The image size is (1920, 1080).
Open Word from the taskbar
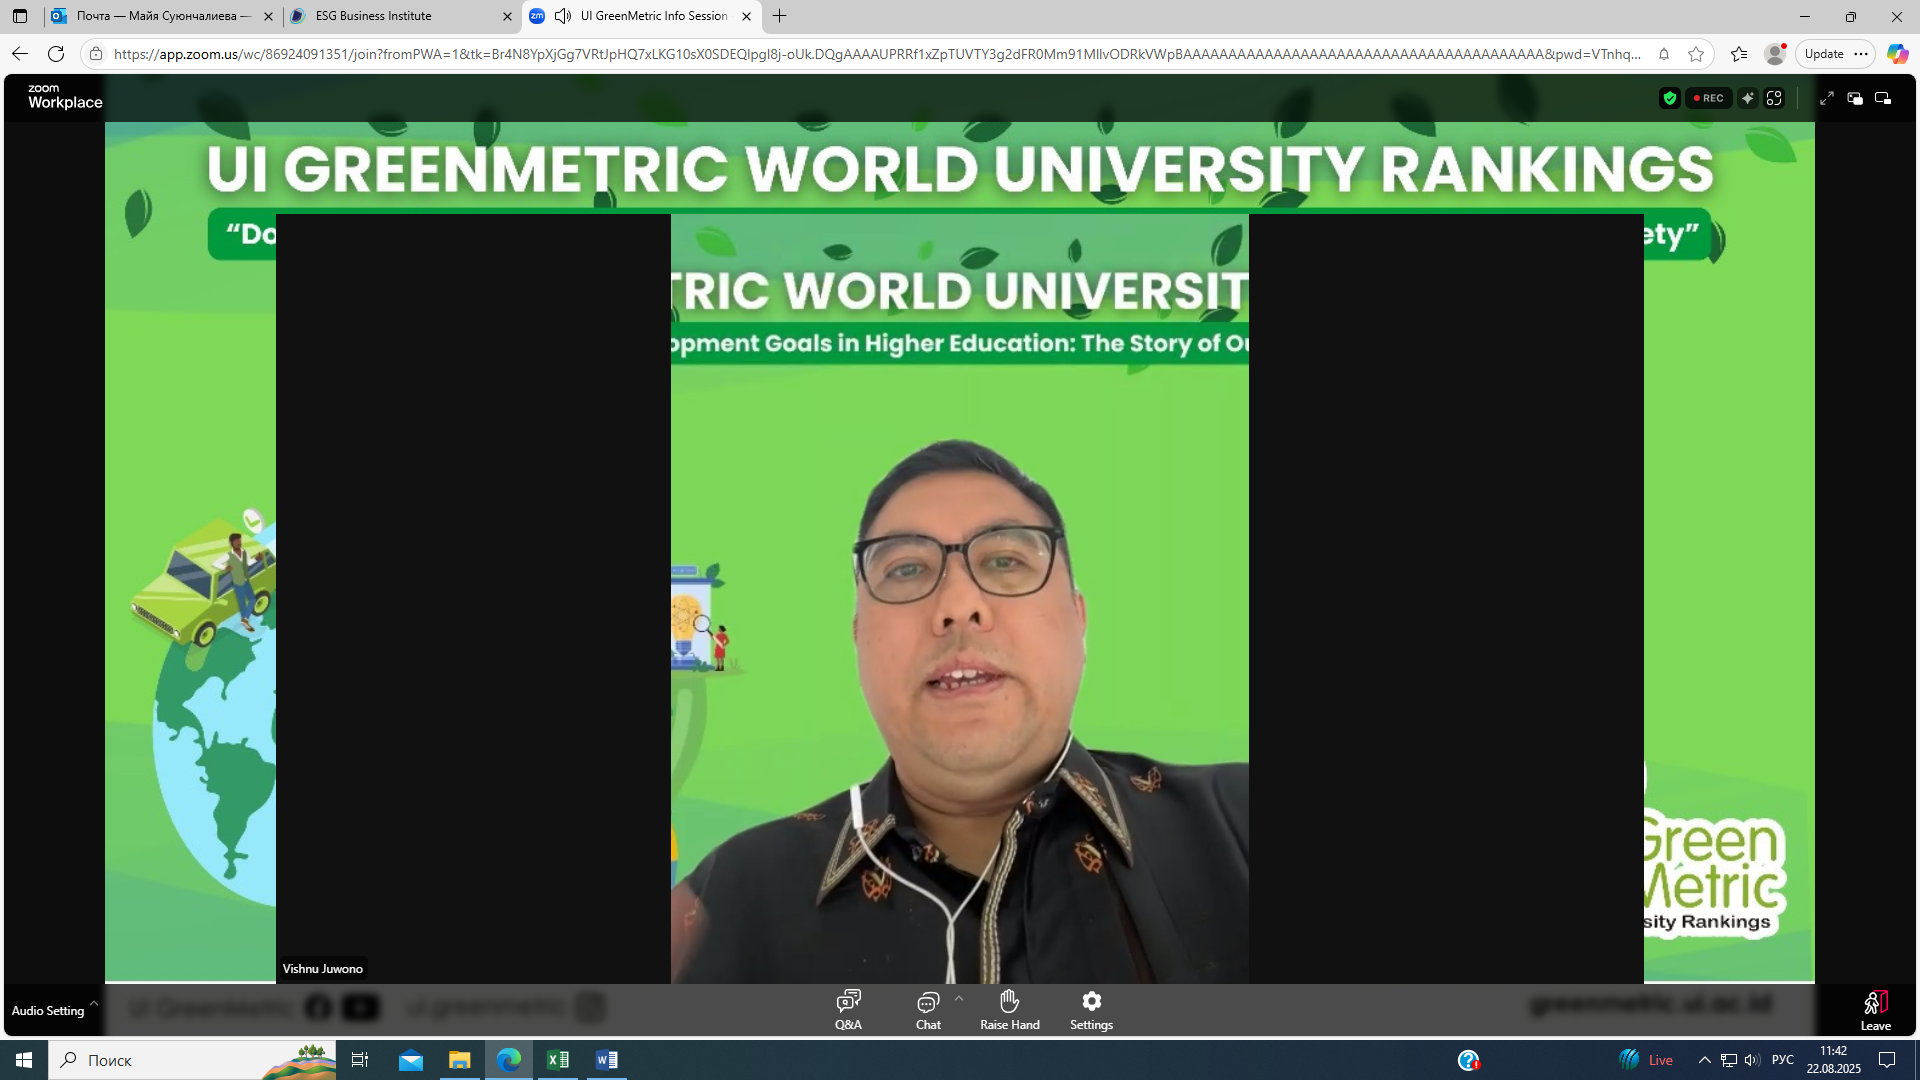[x=606, y=1060]
